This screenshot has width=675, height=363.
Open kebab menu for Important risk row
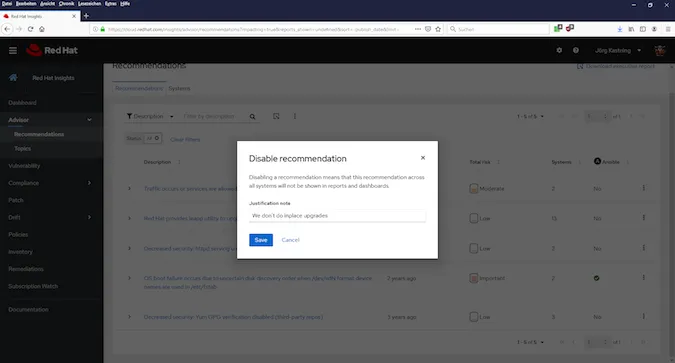[644, 278]
